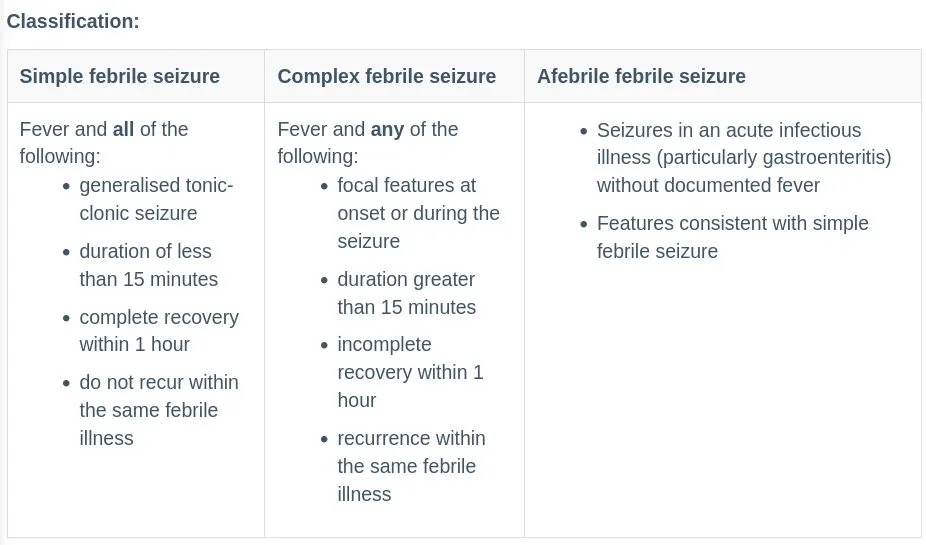Click the bold word "all"
The width and height of the screenshot is (926, 545).
123,129
